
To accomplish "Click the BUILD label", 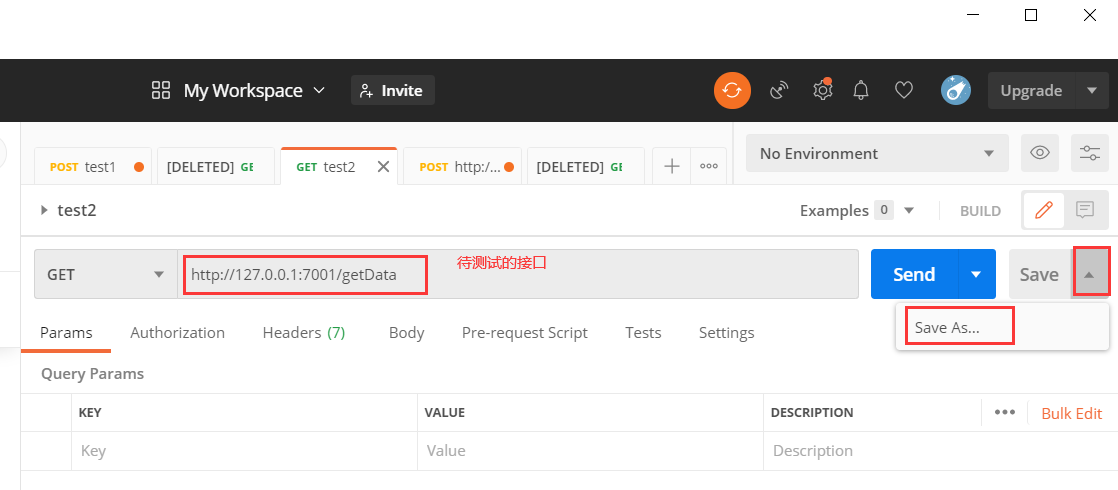I will click(980, 211).
